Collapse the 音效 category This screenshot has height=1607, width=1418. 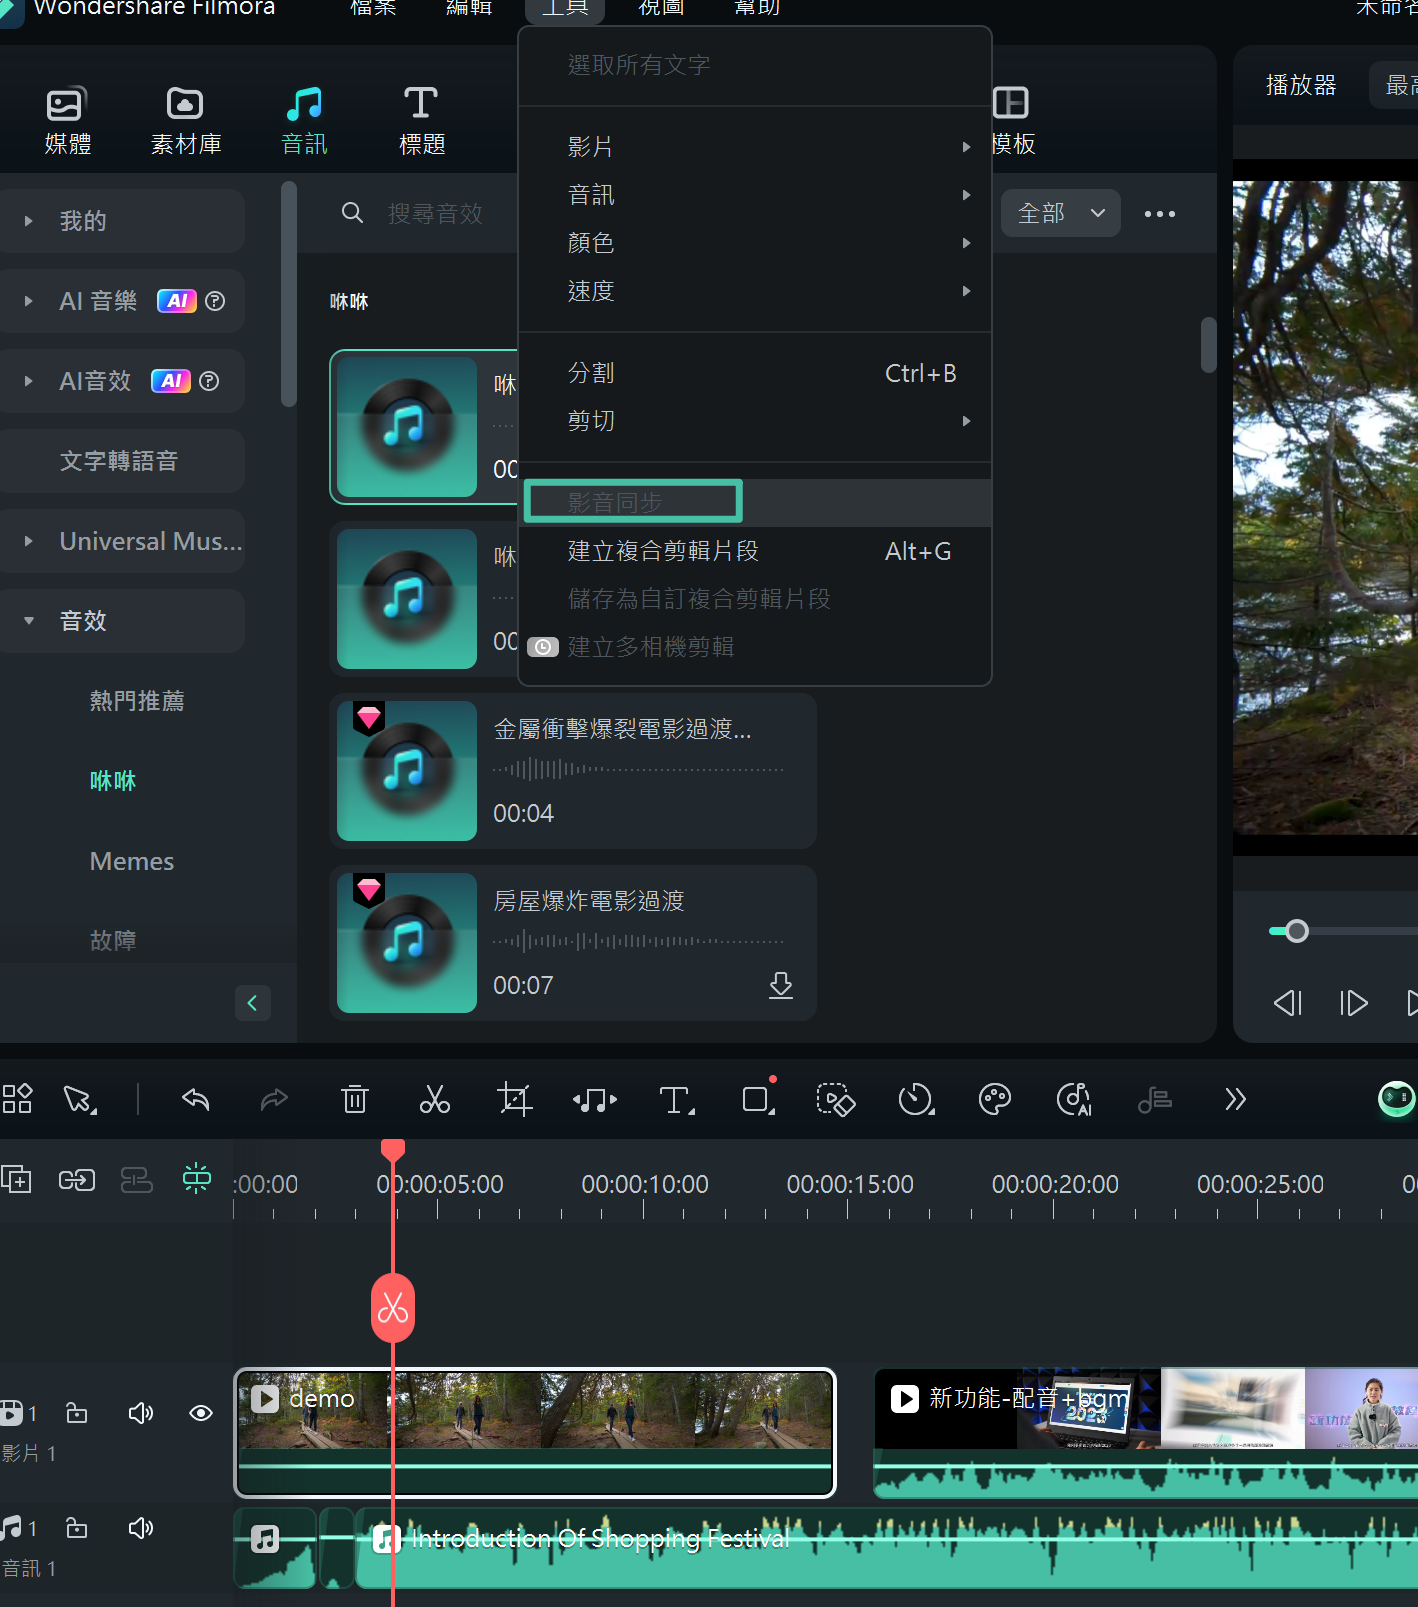(x=29, y=621)
